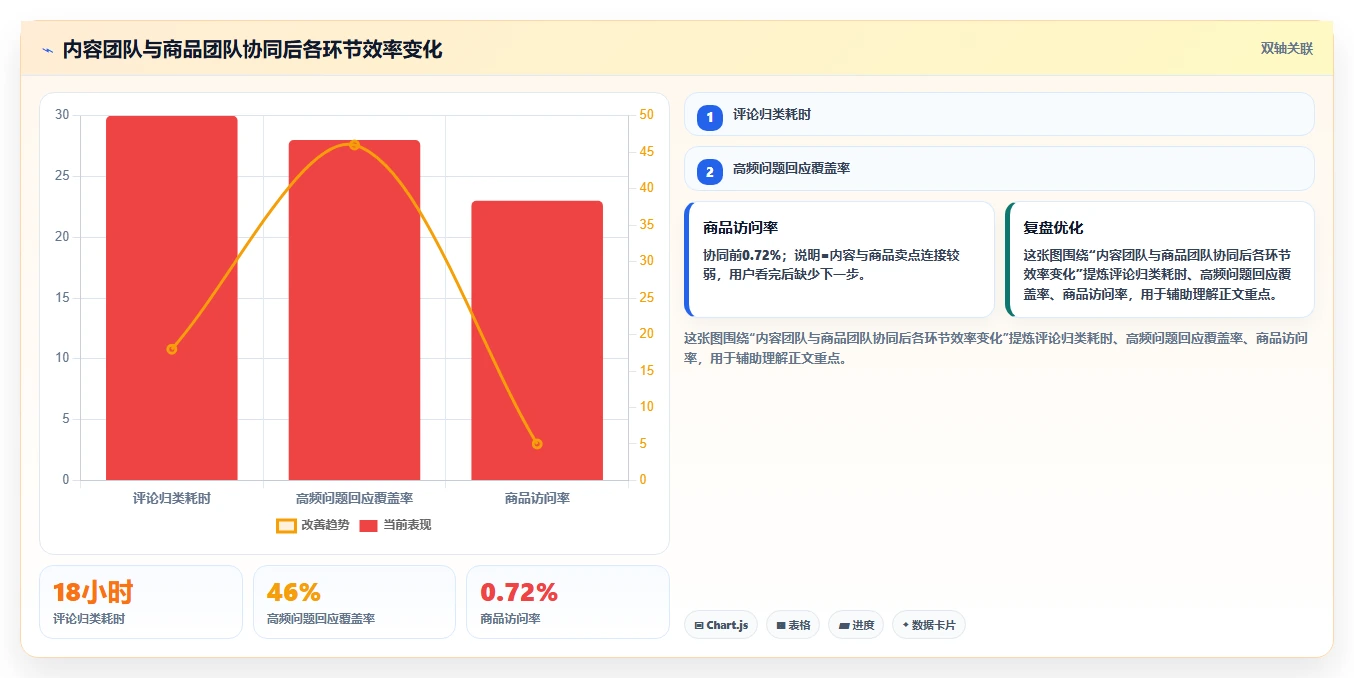Click the star icon in 数据卡片 chip
Screen dimensions: 1354x678
click(905, 625)
